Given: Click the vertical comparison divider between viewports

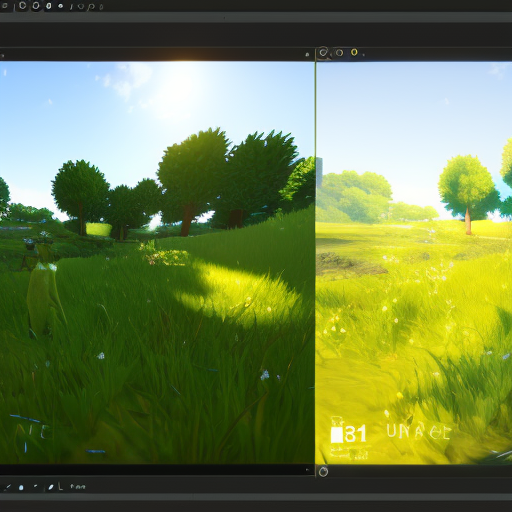Looking at the screenshot, I should (315, 262).
